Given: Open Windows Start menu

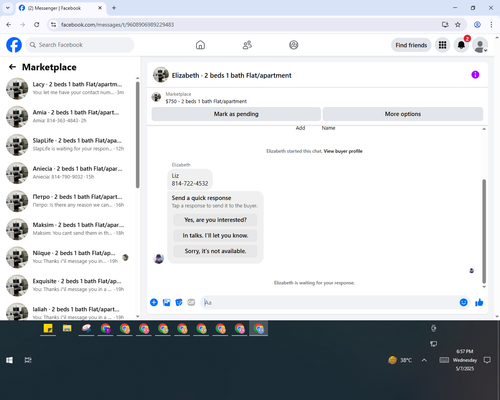Looking at the screenshot, I should (x=9, y=360).
